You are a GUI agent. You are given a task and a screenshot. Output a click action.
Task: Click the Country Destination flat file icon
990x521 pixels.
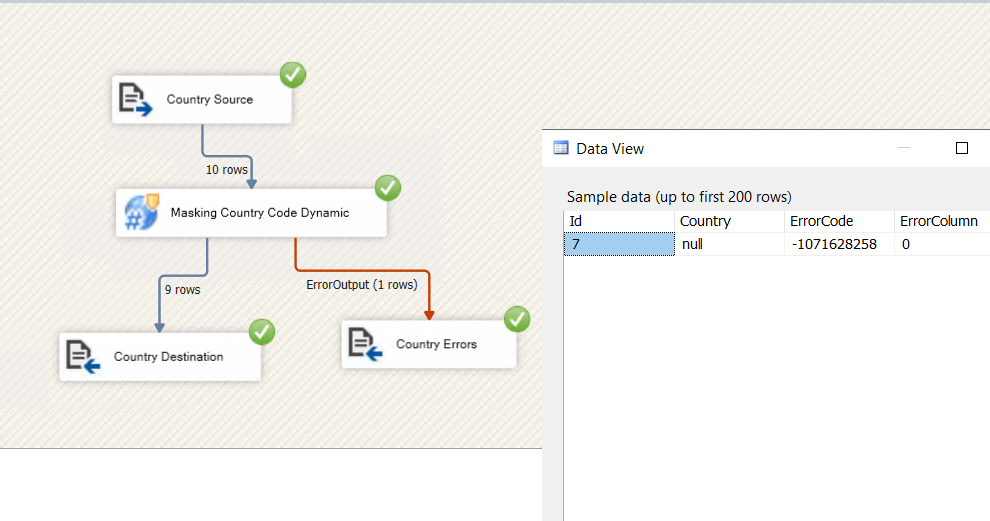pos(83,357)
